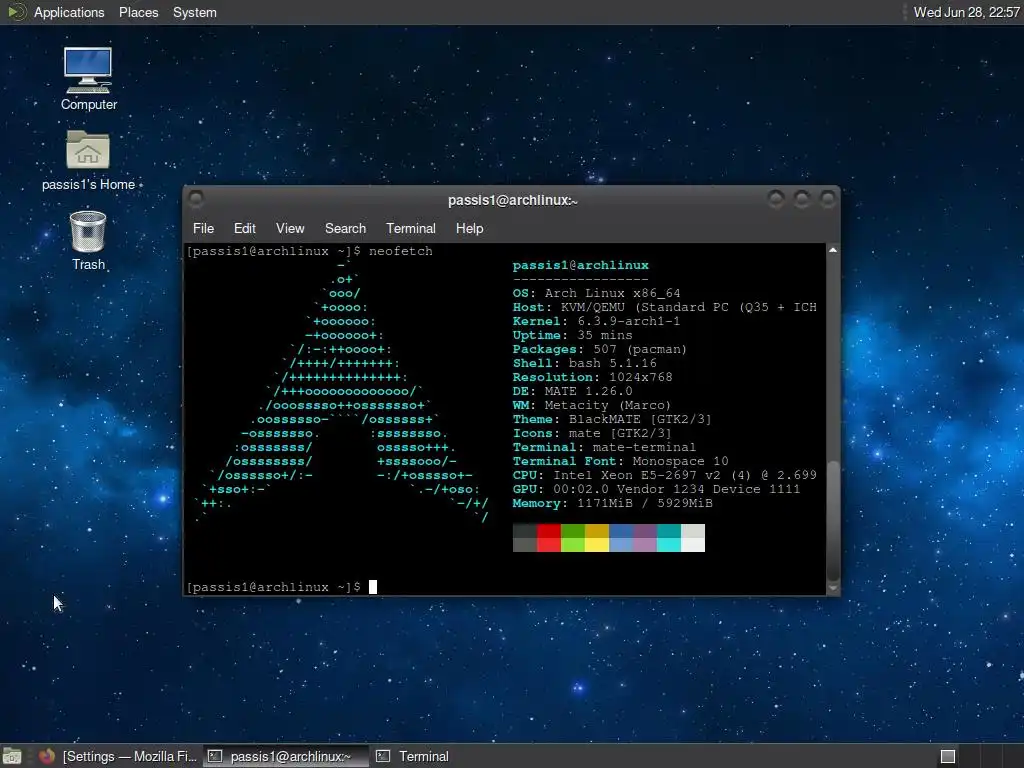Click the red color block in neofetch
Viewport: 1024px width, 768px height.
point(549,537)
